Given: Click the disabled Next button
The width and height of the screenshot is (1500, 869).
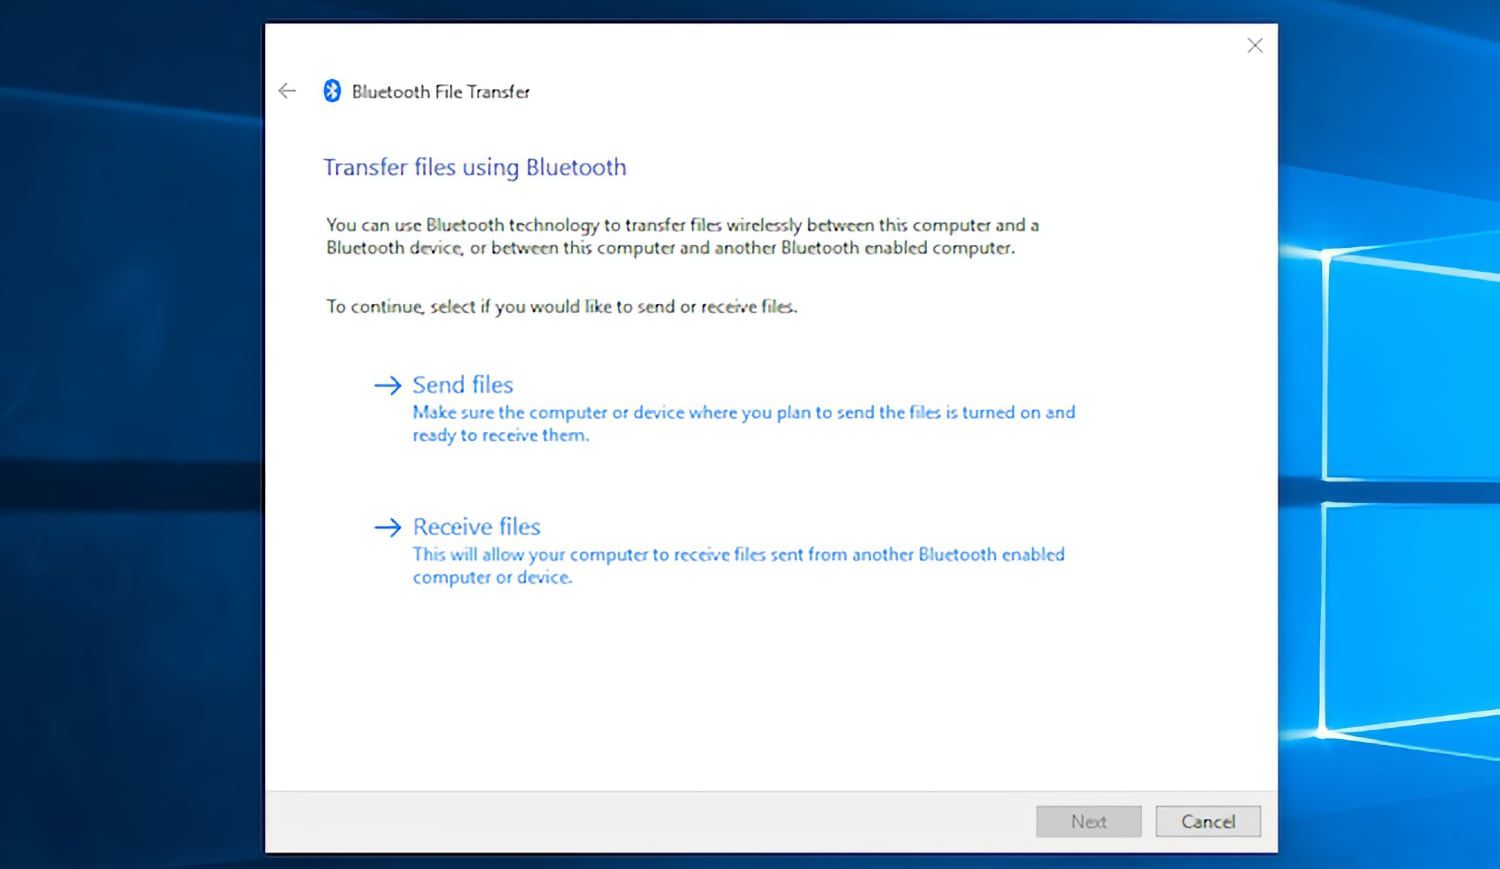Looking at the screenshot, I should 1088,821.
